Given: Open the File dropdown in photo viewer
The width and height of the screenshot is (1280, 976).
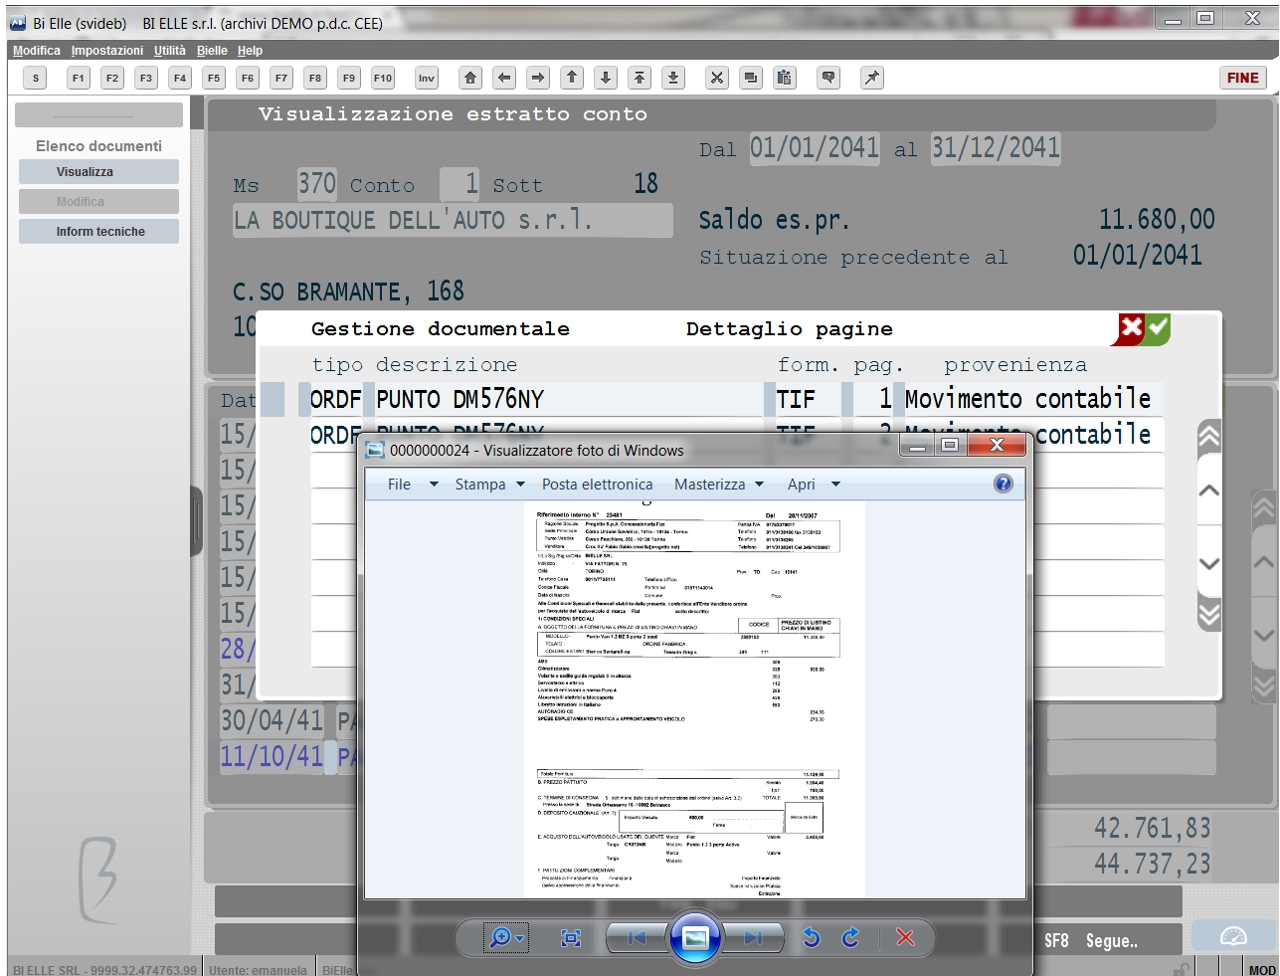Looking at the screenshot, I should click(412, 484).
